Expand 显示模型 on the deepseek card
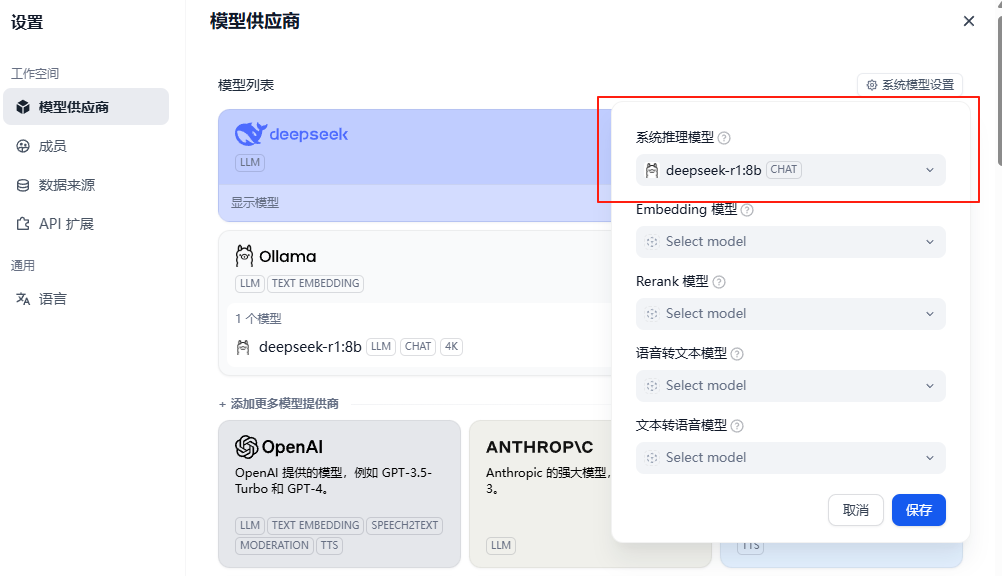This screenshot has width=1002, height=576. 255,203
